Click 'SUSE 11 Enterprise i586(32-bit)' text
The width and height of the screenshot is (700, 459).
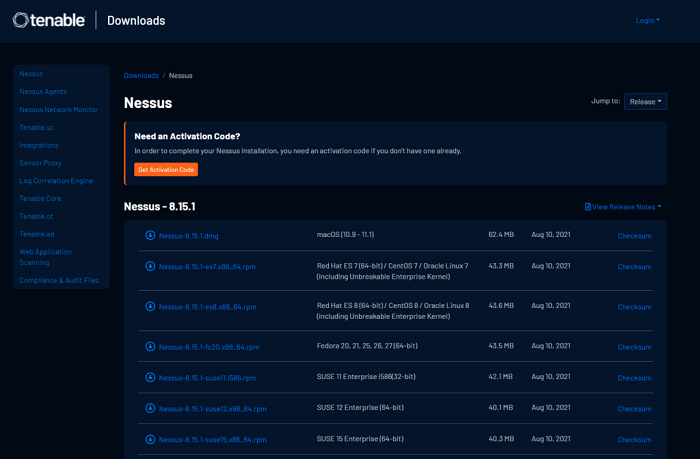tap(366, 376)
